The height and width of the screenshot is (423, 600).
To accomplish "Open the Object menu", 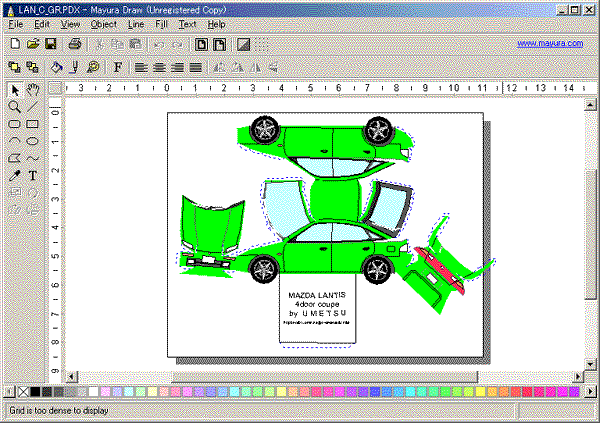I will click(104, 24).
